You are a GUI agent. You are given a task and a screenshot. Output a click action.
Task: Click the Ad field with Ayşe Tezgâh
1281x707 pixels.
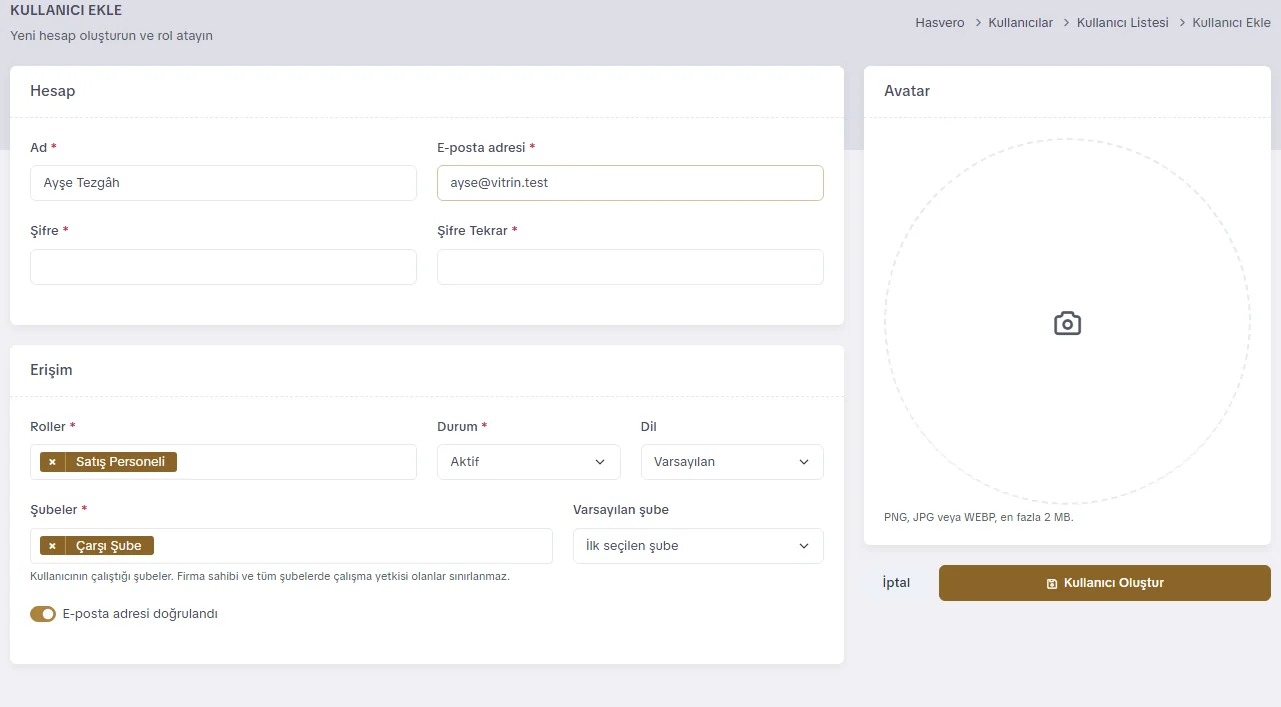(x=223, y=183)
